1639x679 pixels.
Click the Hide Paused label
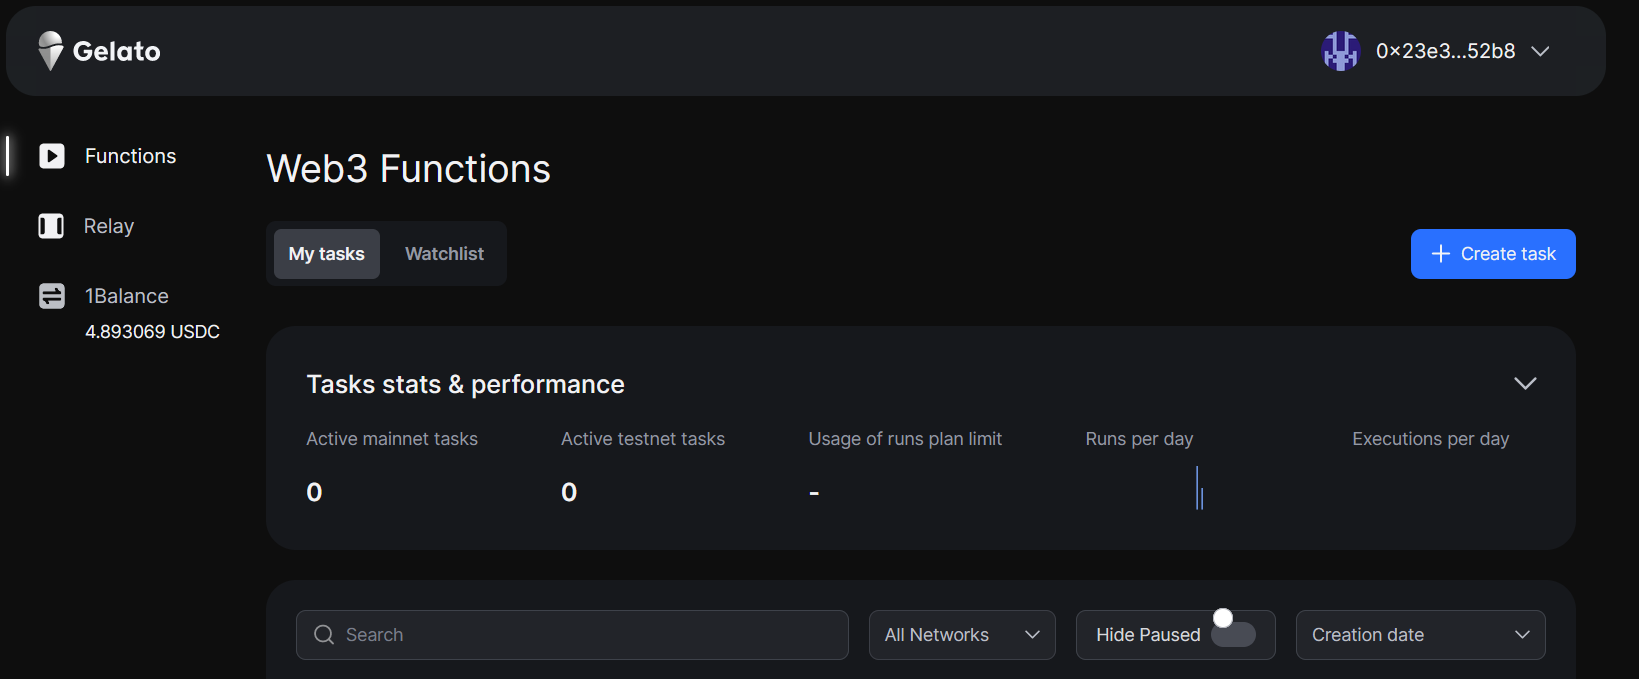click(1148, 635)
